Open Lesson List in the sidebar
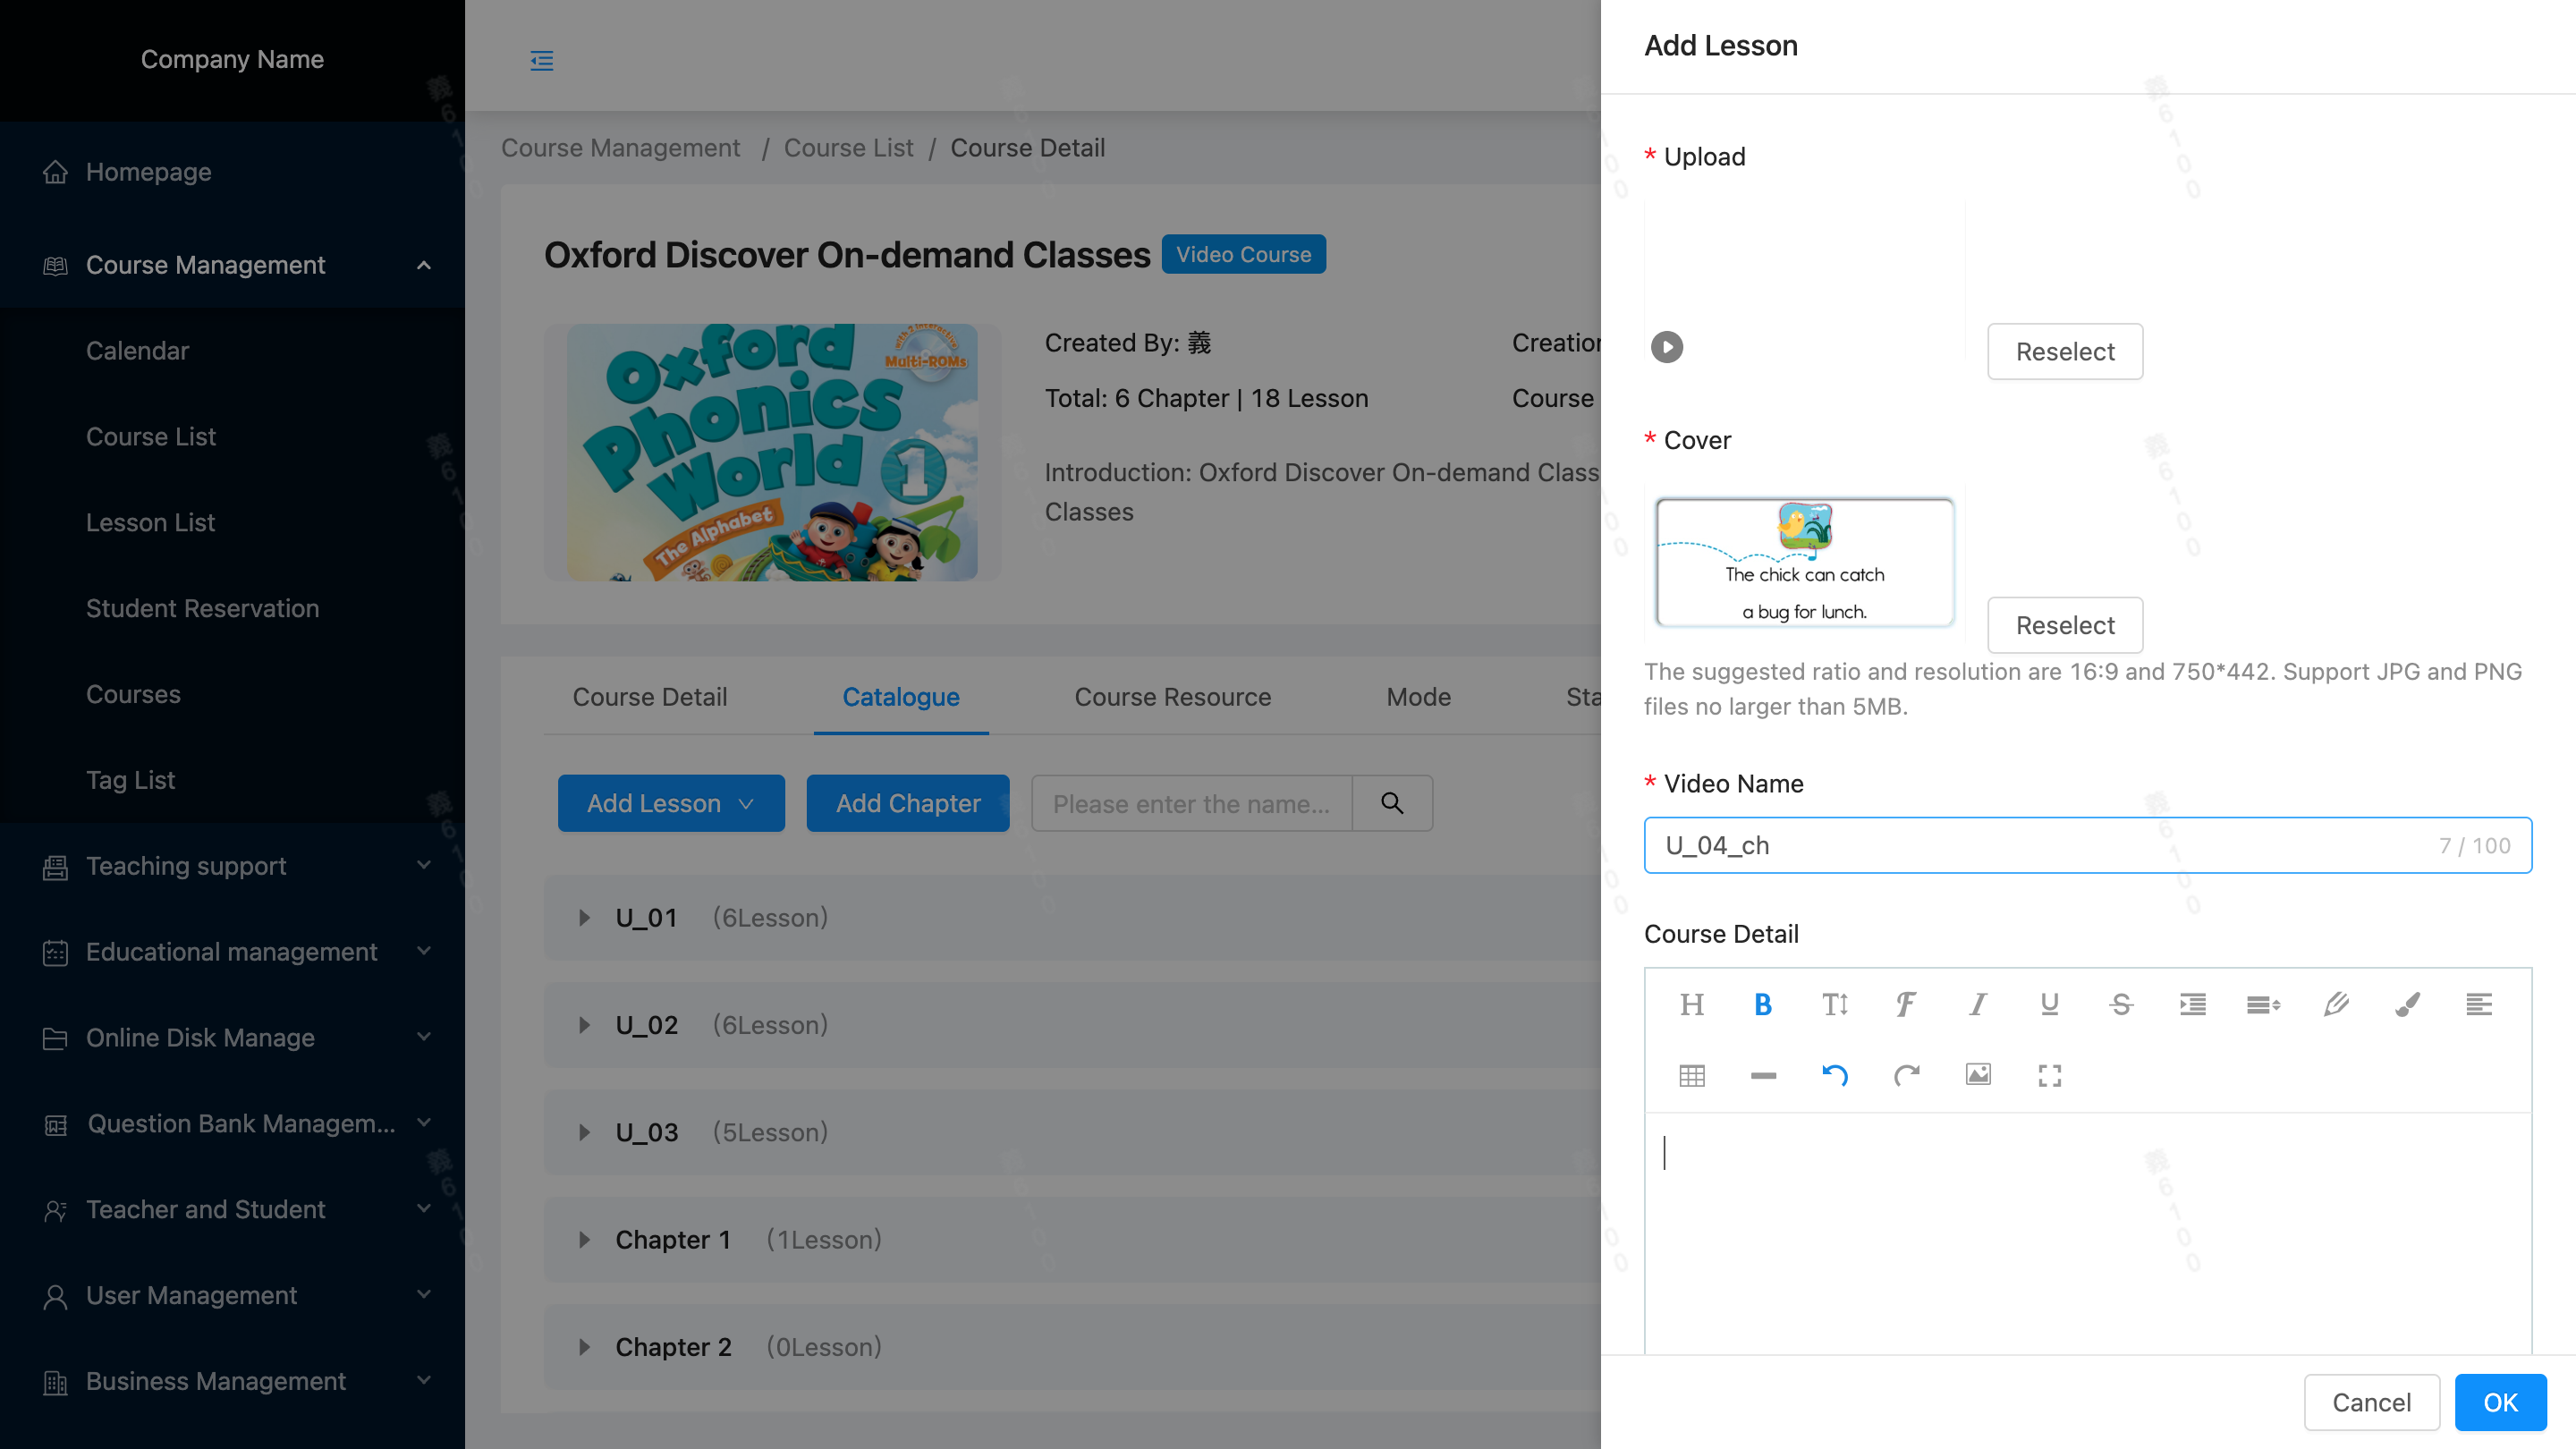The height and width of the screenshot is (1449, 2576). [x=150, y=522]
